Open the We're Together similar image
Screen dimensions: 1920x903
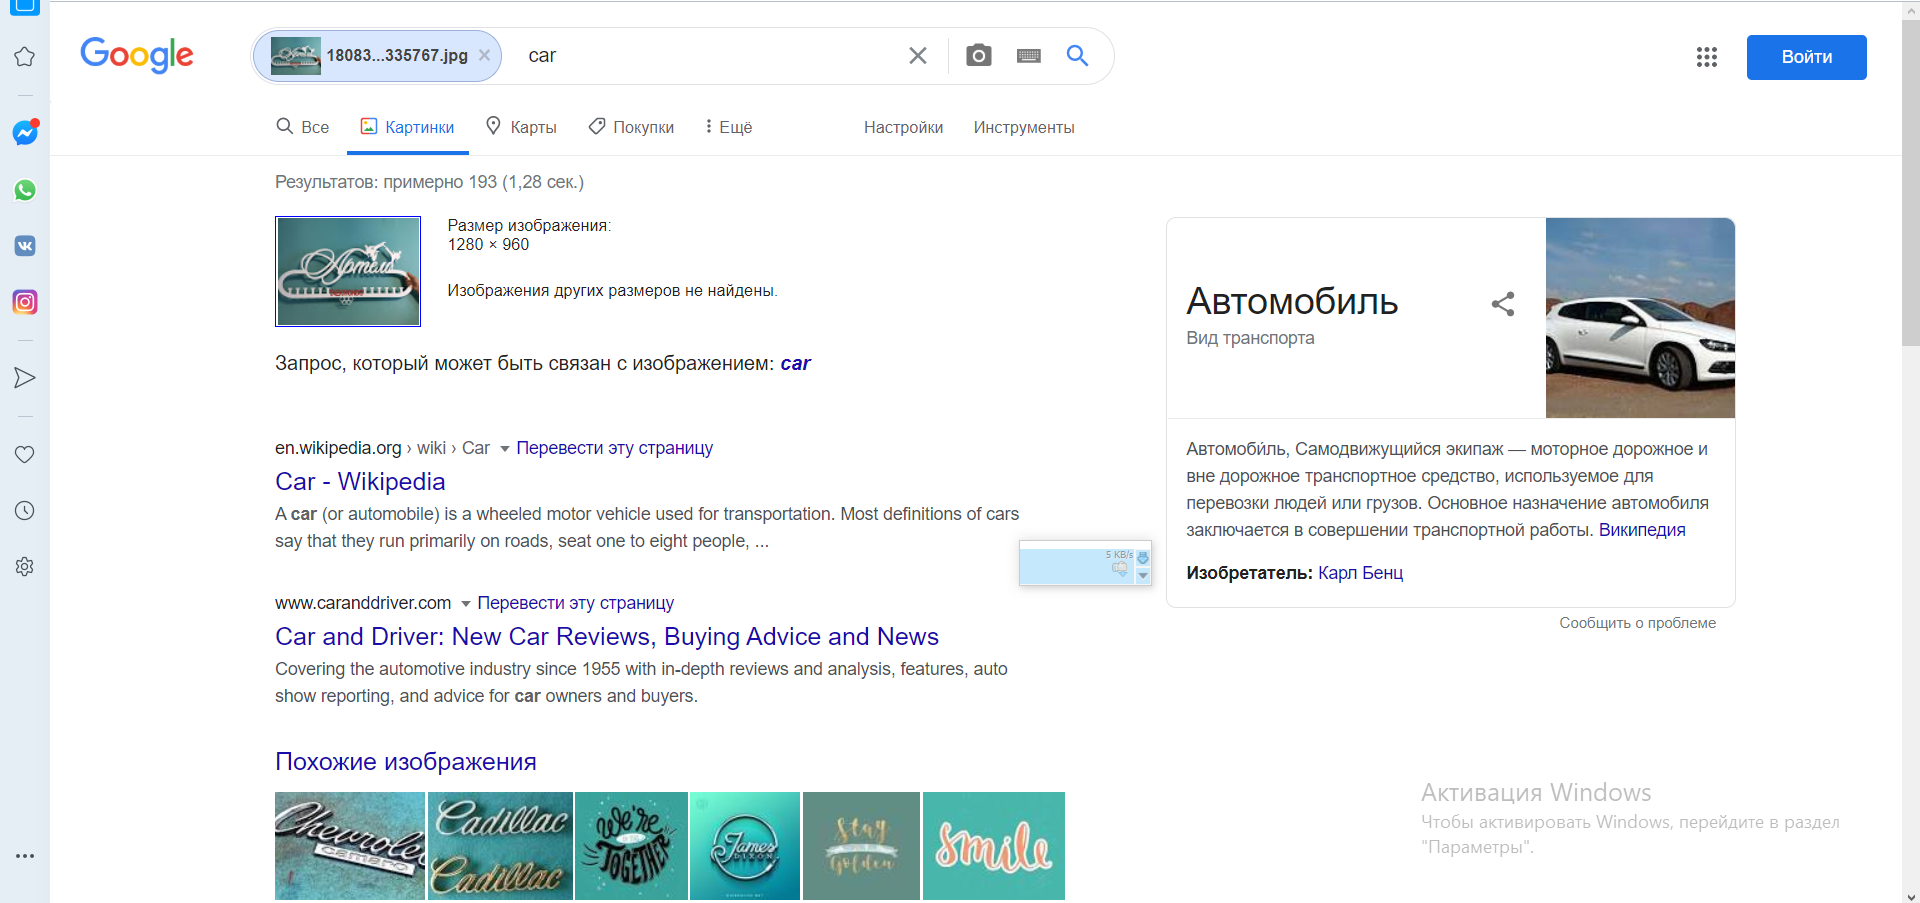tap(631, 846)
